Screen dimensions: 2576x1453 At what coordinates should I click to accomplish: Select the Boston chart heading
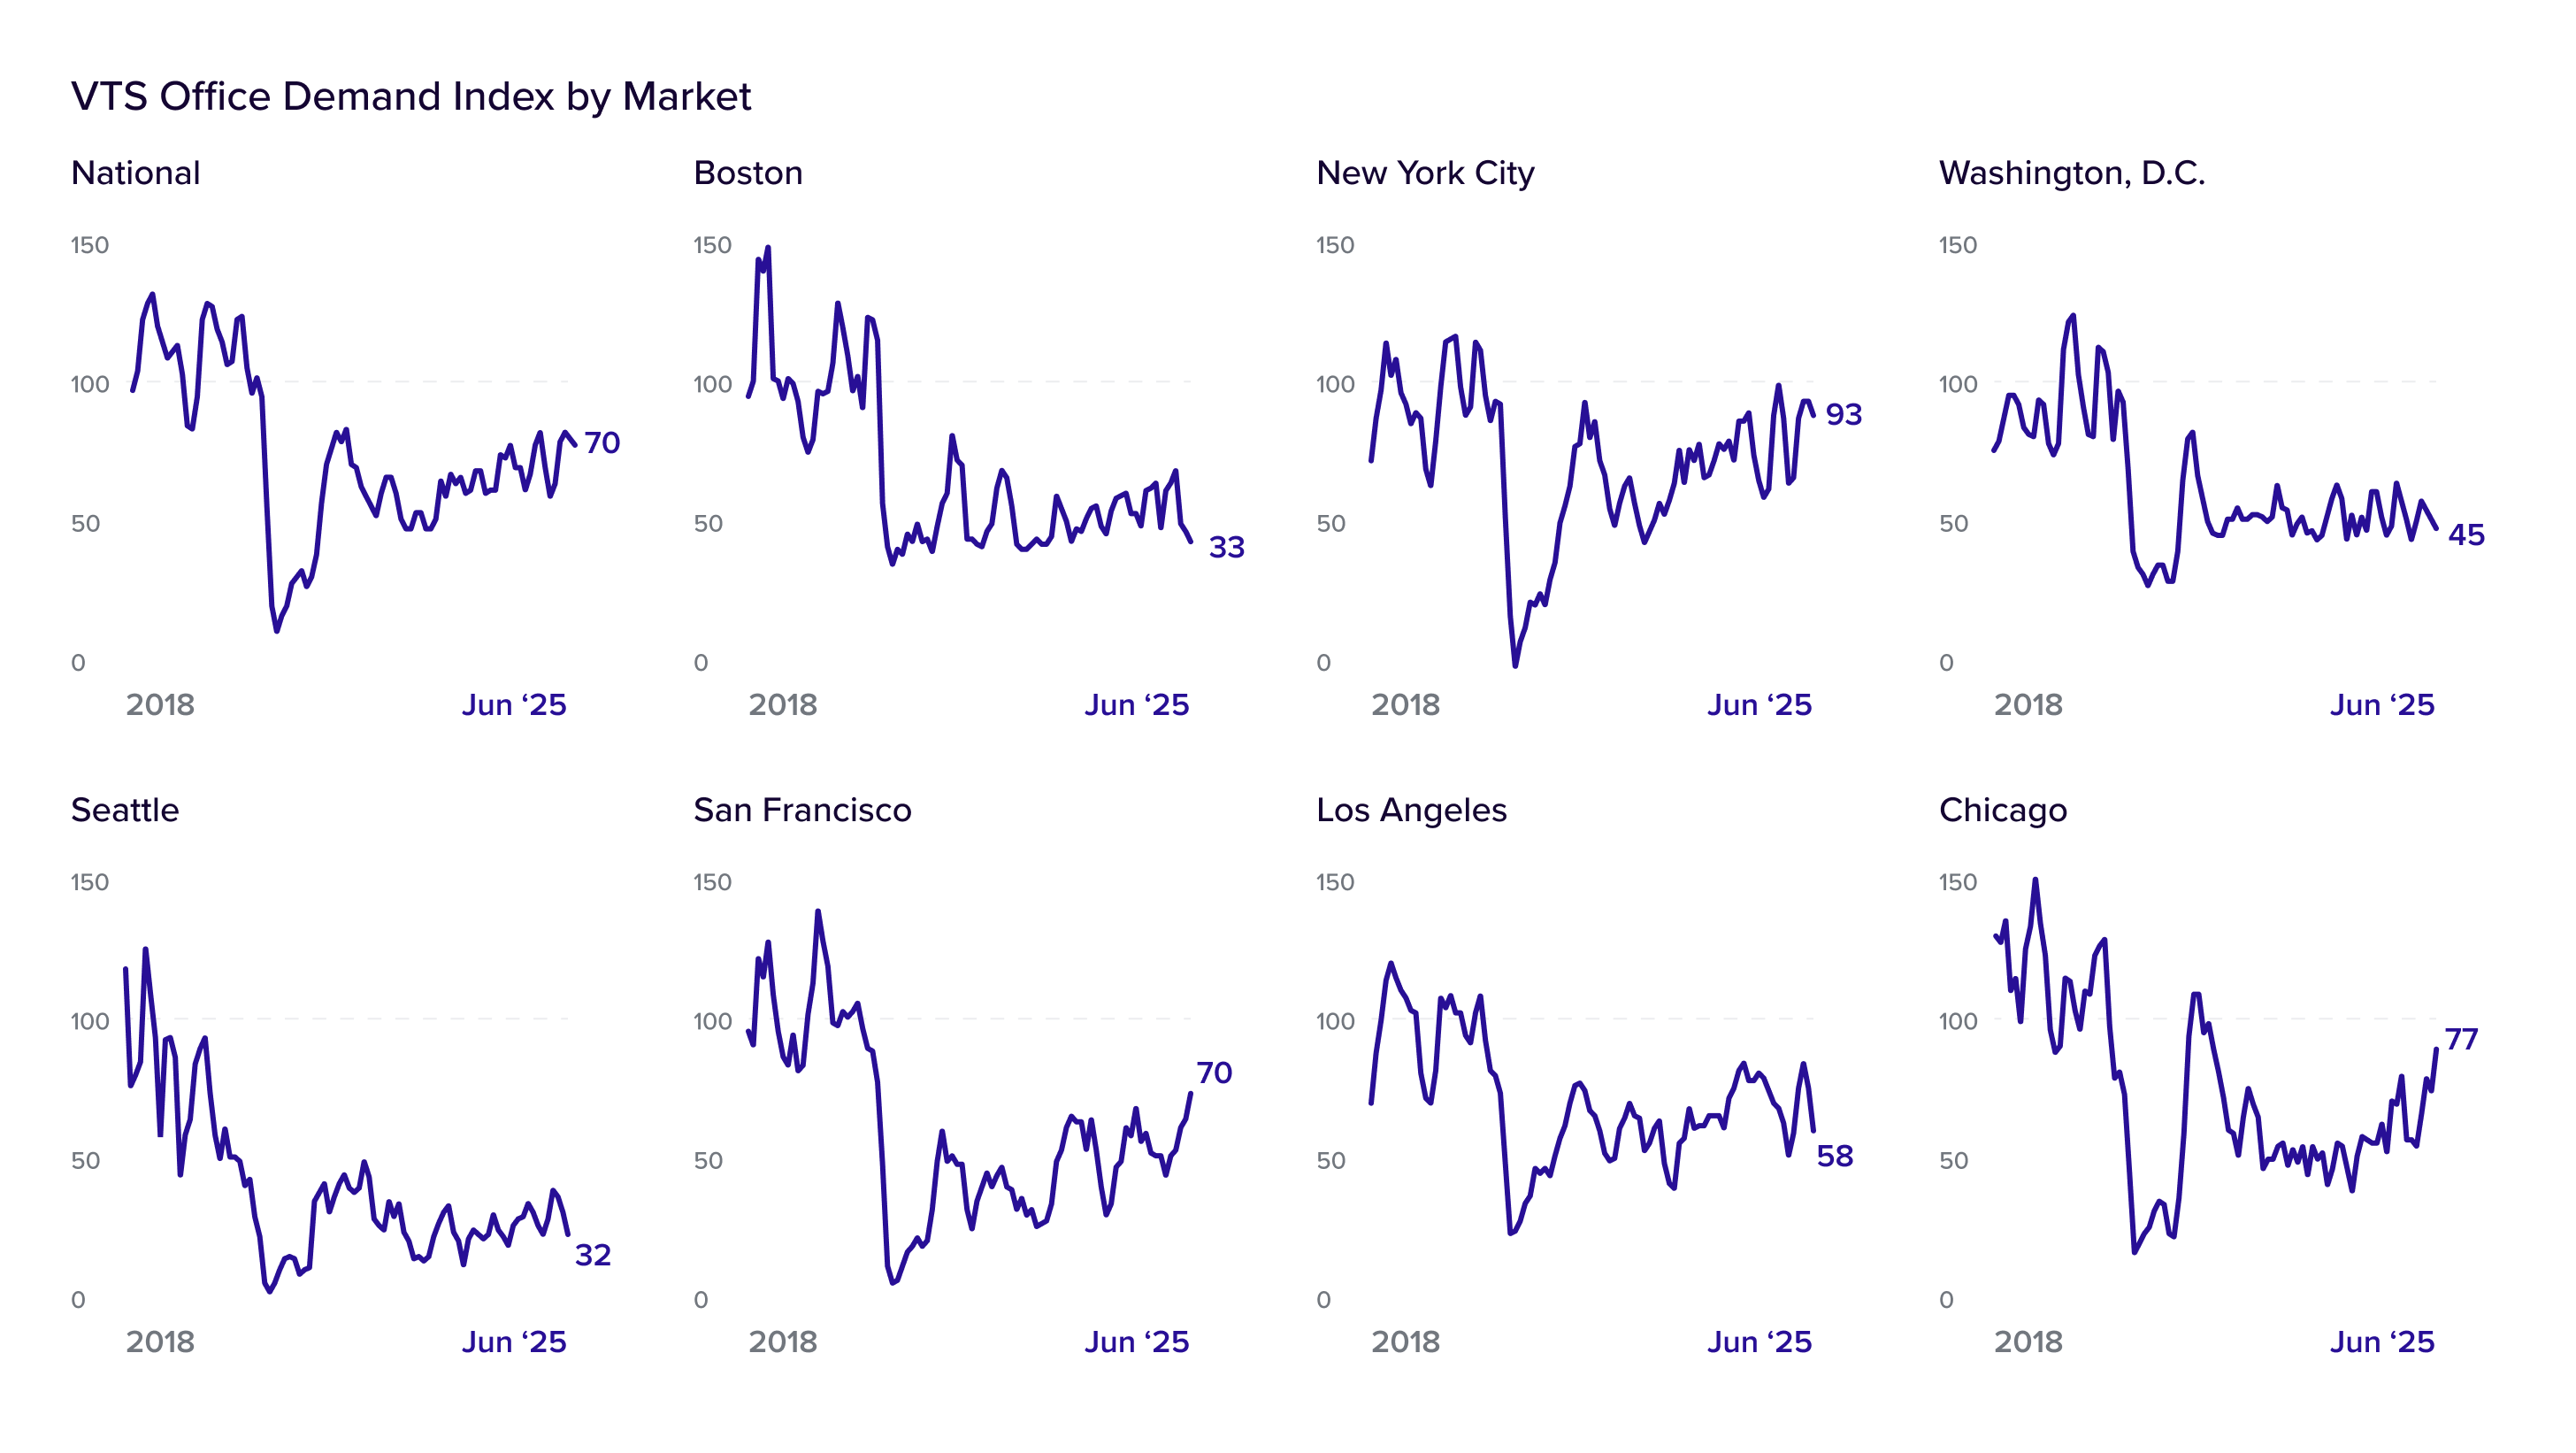748,173
